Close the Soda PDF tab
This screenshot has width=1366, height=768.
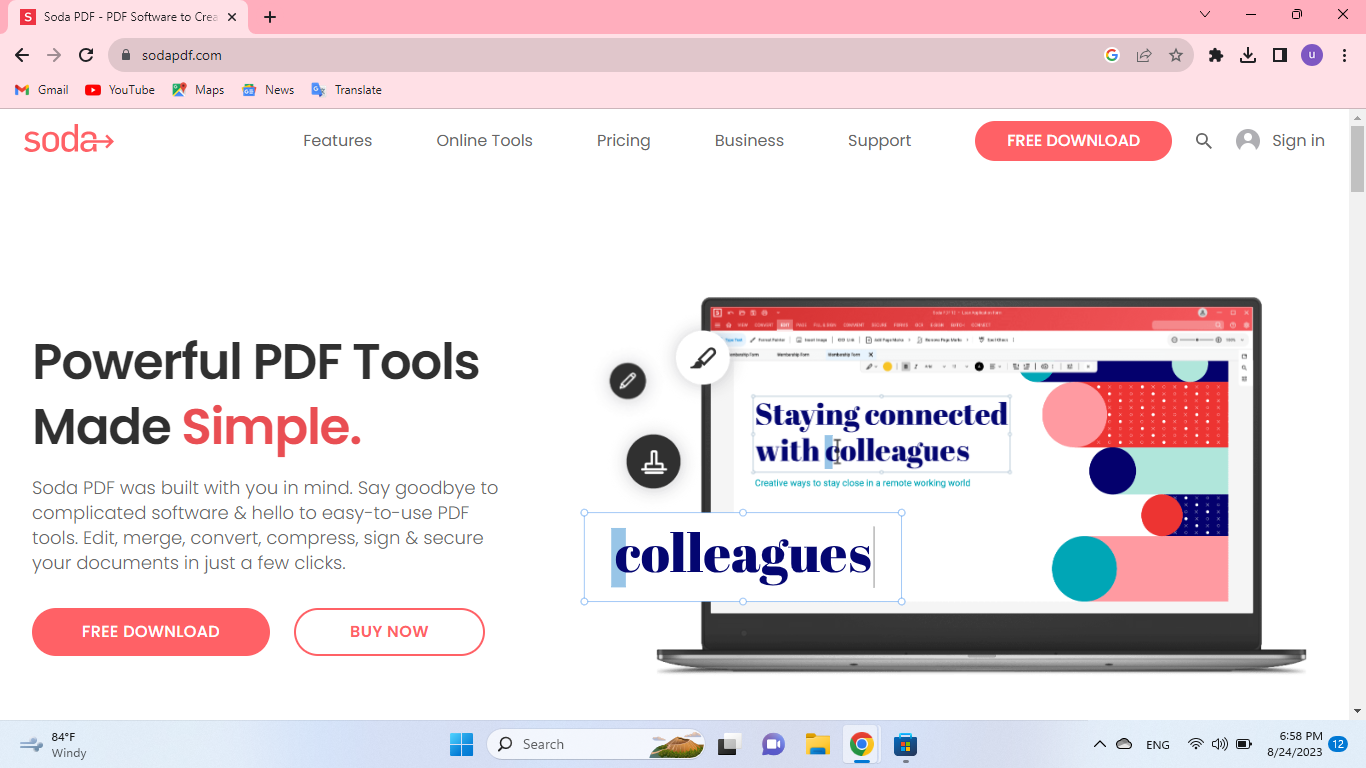point(232,17)
